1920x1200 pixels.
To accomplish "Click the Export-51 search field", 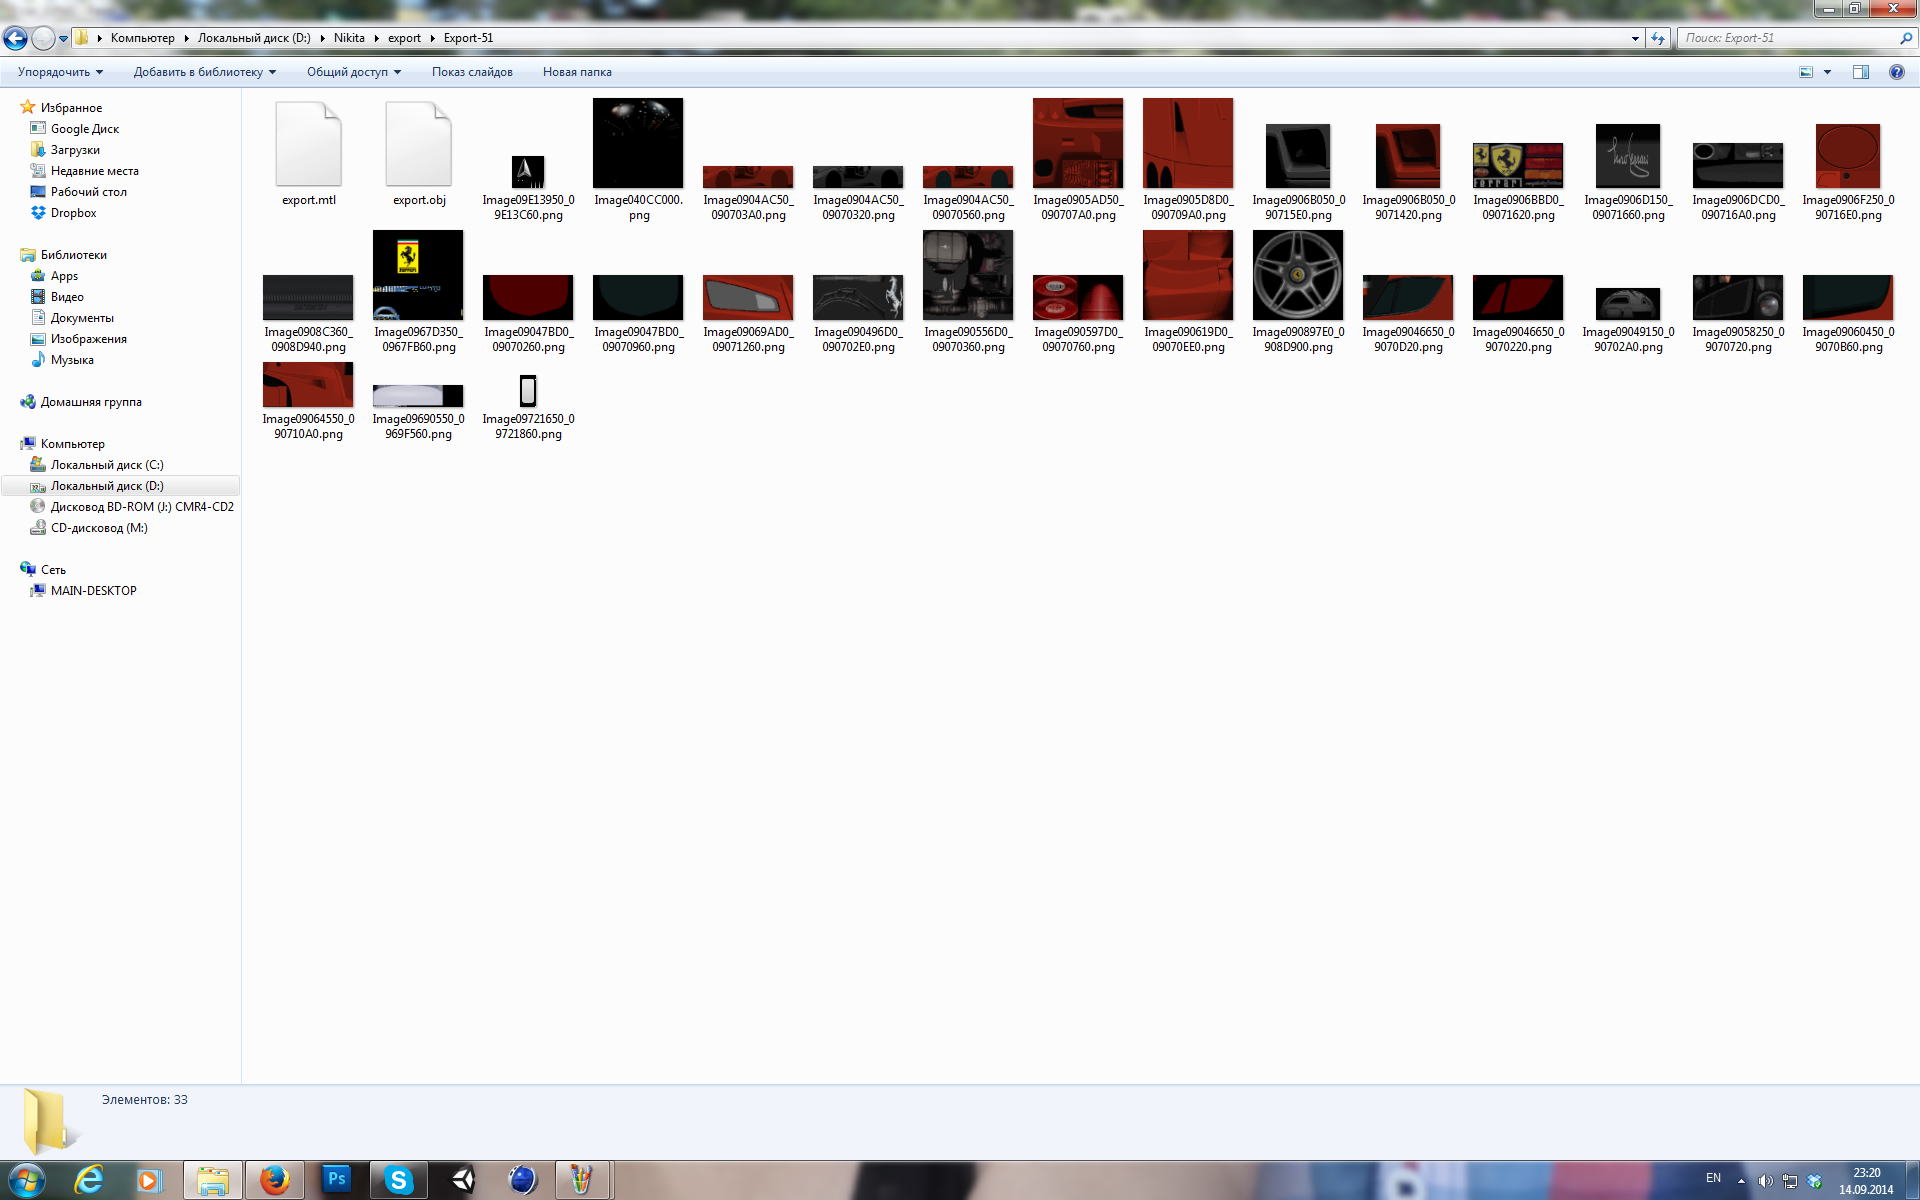I will click(1788, 38).
